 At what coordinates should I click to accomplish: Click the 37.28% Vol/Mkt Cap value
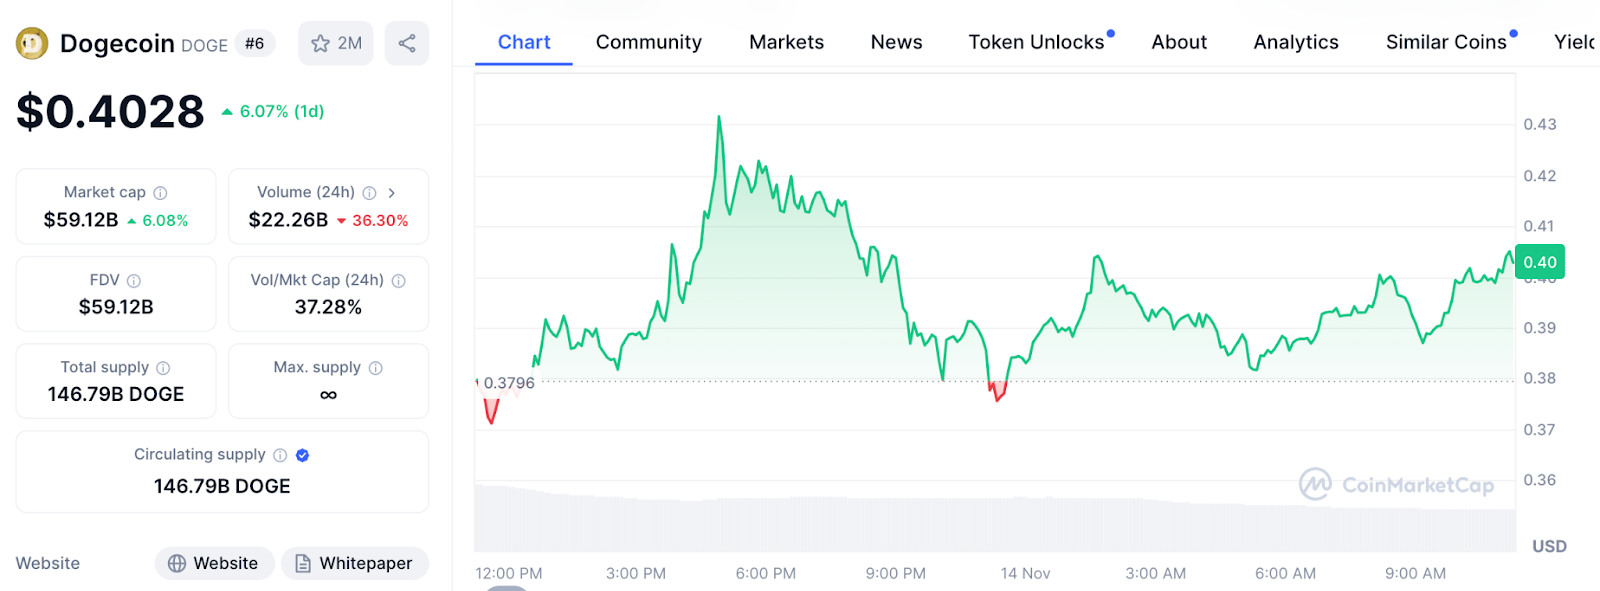click(328, 307)
